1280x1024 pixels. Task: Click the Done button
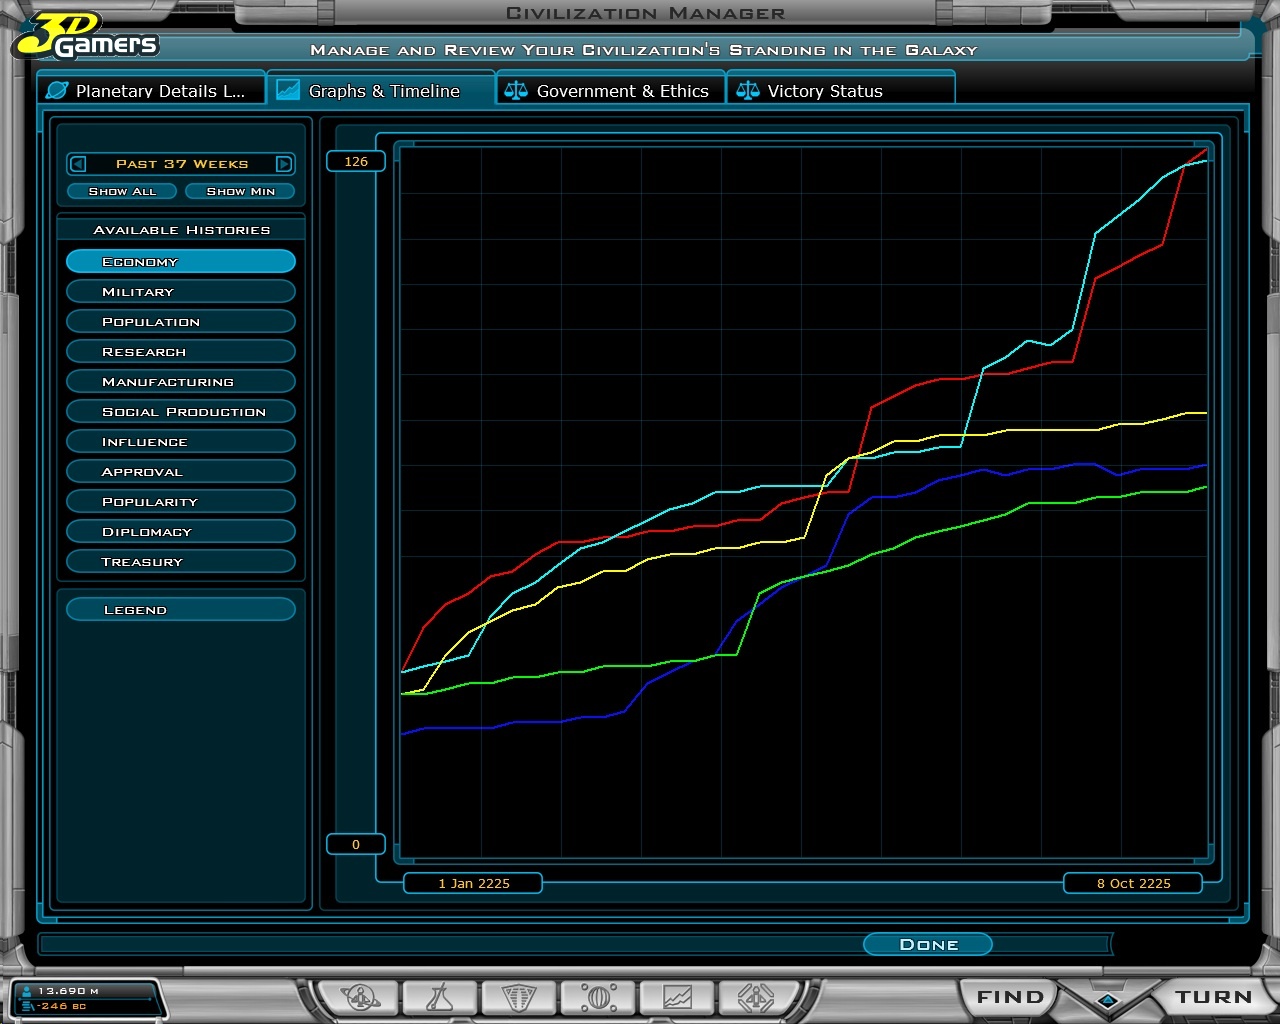click(x=928, y=945)
